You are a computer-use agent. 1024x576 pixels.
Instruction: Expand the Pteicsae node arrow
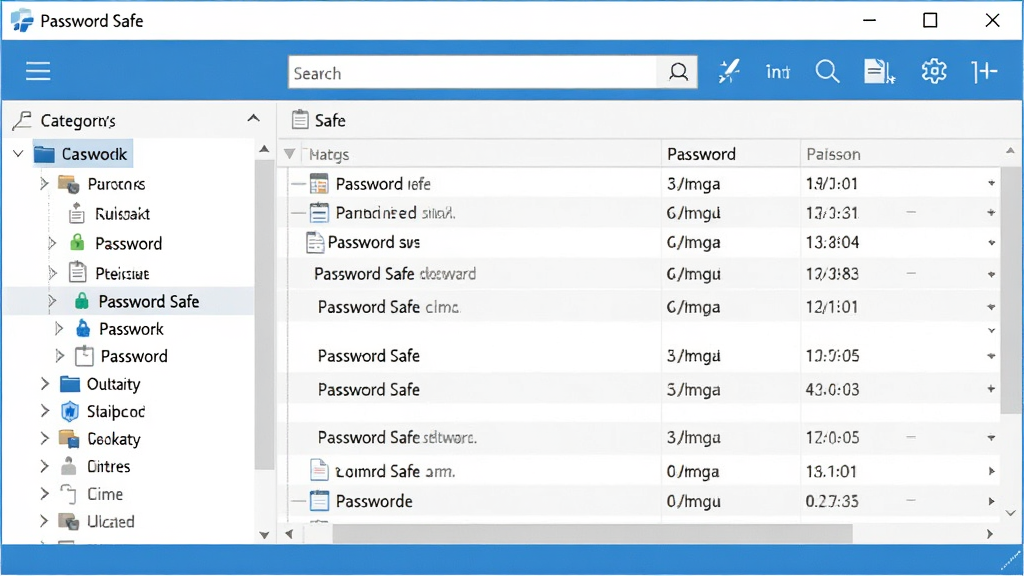[x=52, y=273]
